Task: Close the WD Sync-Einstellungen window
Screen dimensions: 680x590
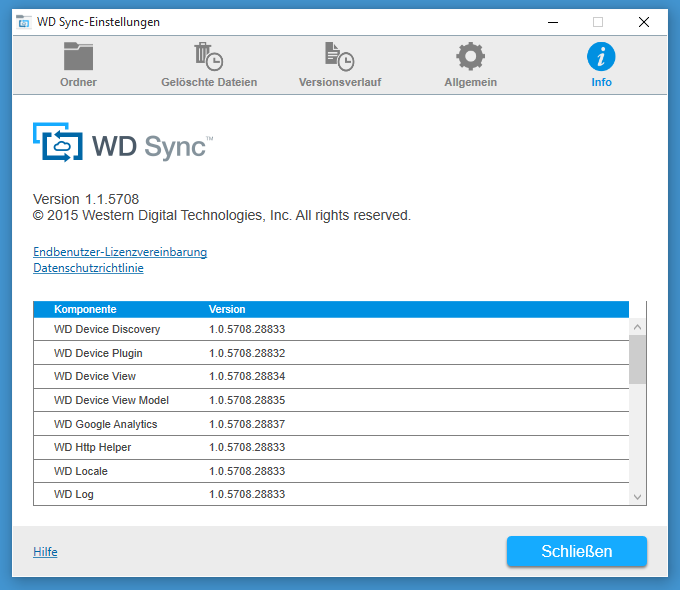Action: point(644,22)
